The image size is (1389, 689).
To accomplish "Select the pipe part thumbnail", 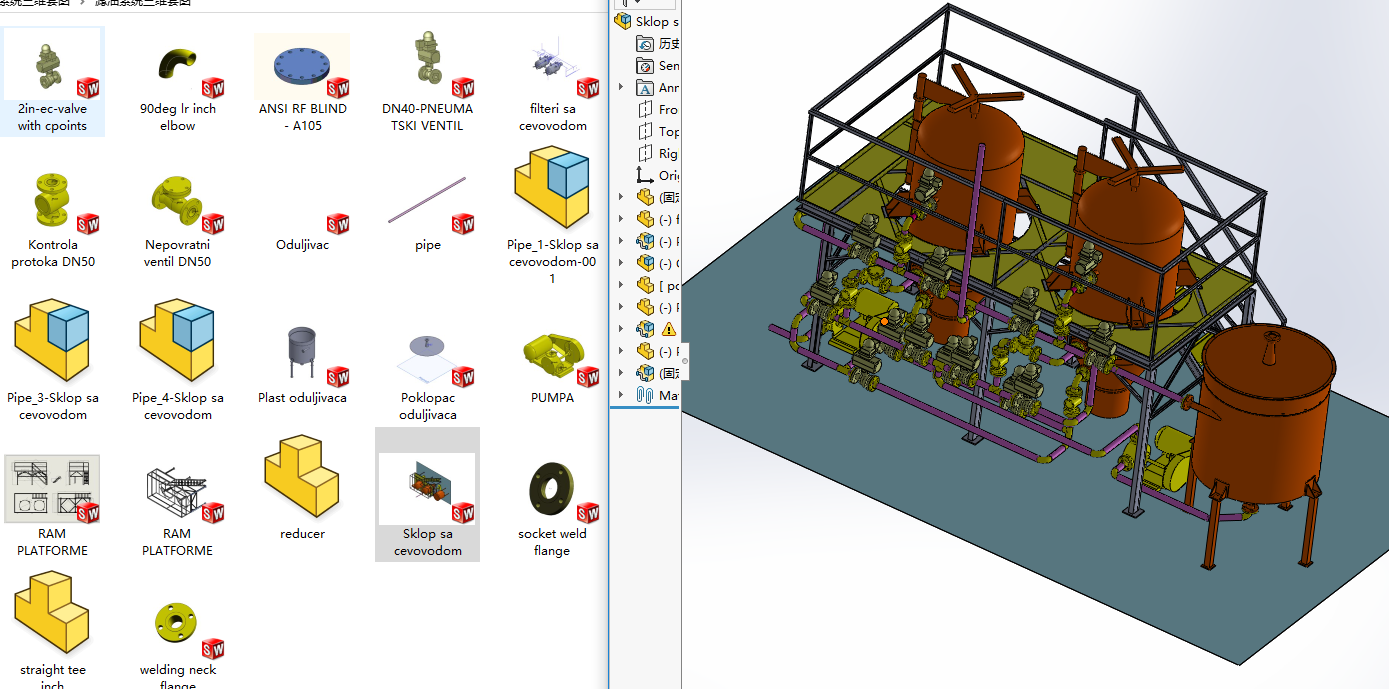I will (x=427, y=201).
